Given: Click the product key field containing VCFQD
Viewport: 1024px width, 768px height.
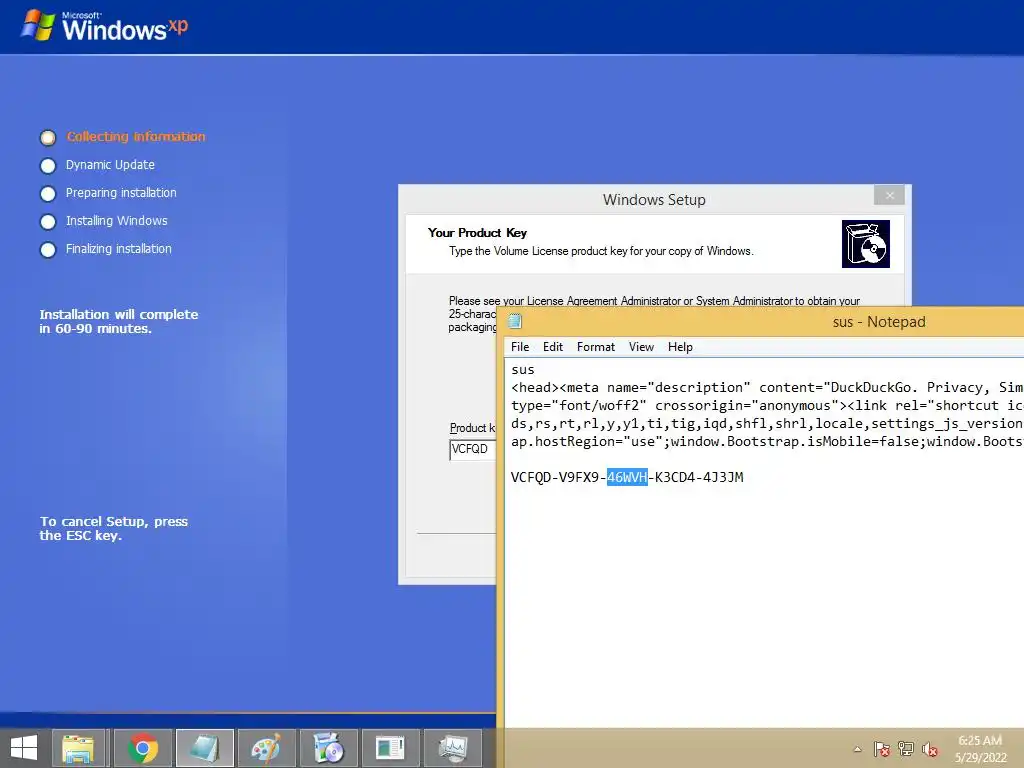Looking at the screenshot, I should (473, 449).
